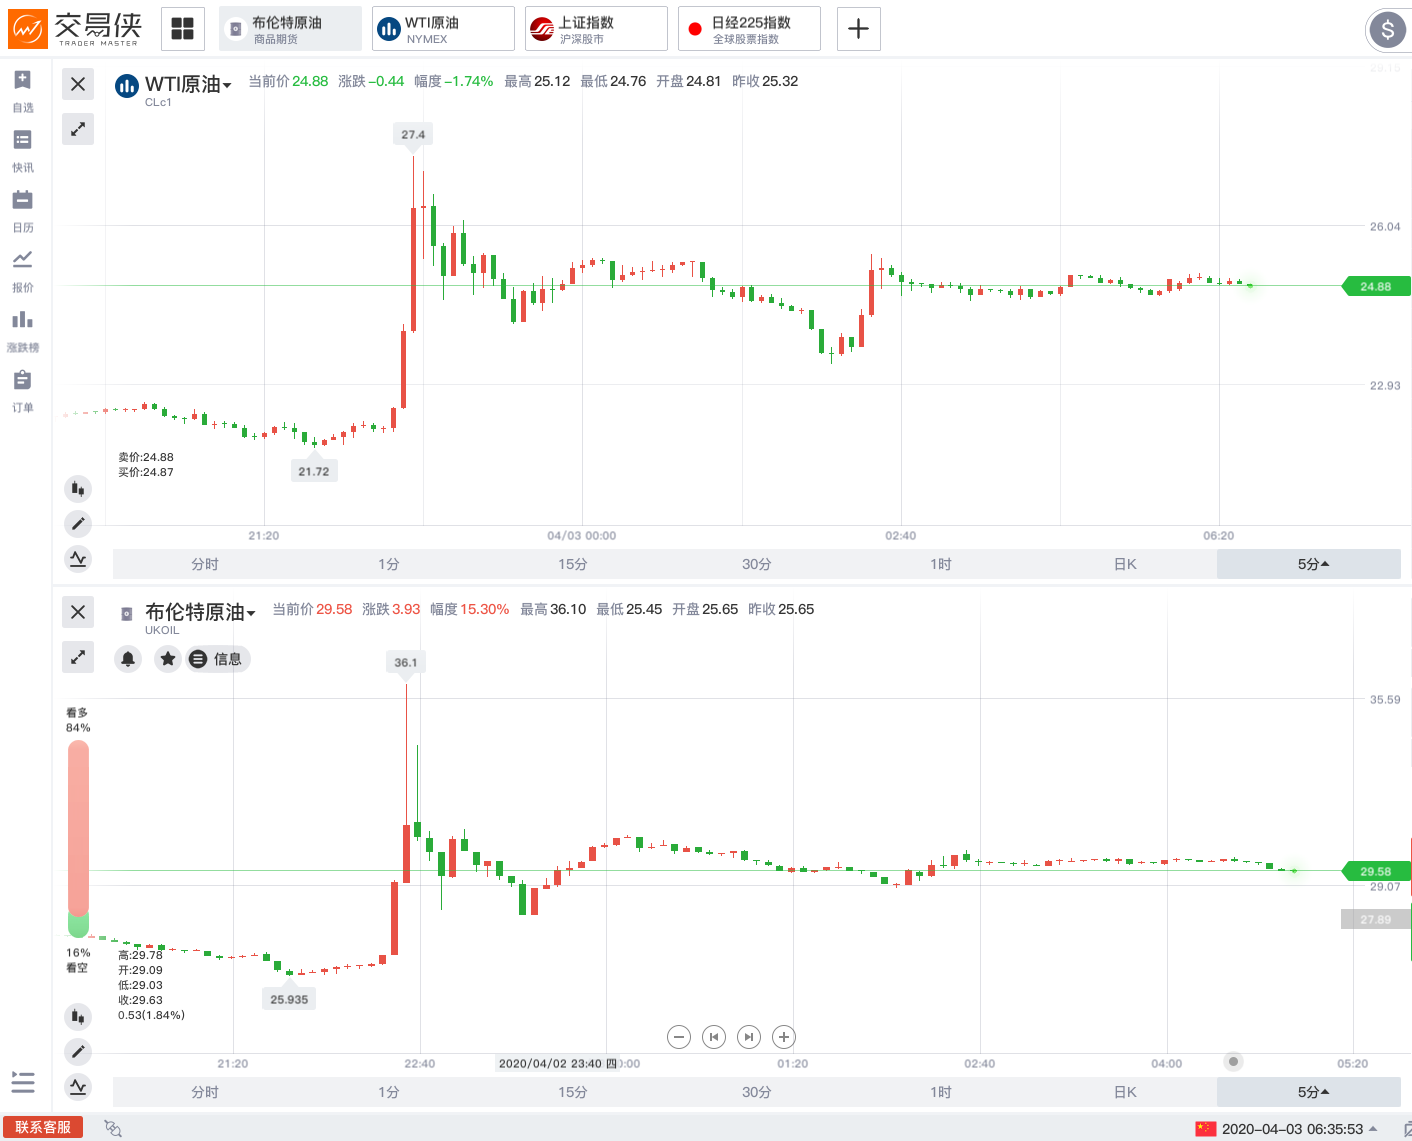Add a new symbol tab
The image size is (1412, 1141).
pyautogui.click(x=858, y=29)
